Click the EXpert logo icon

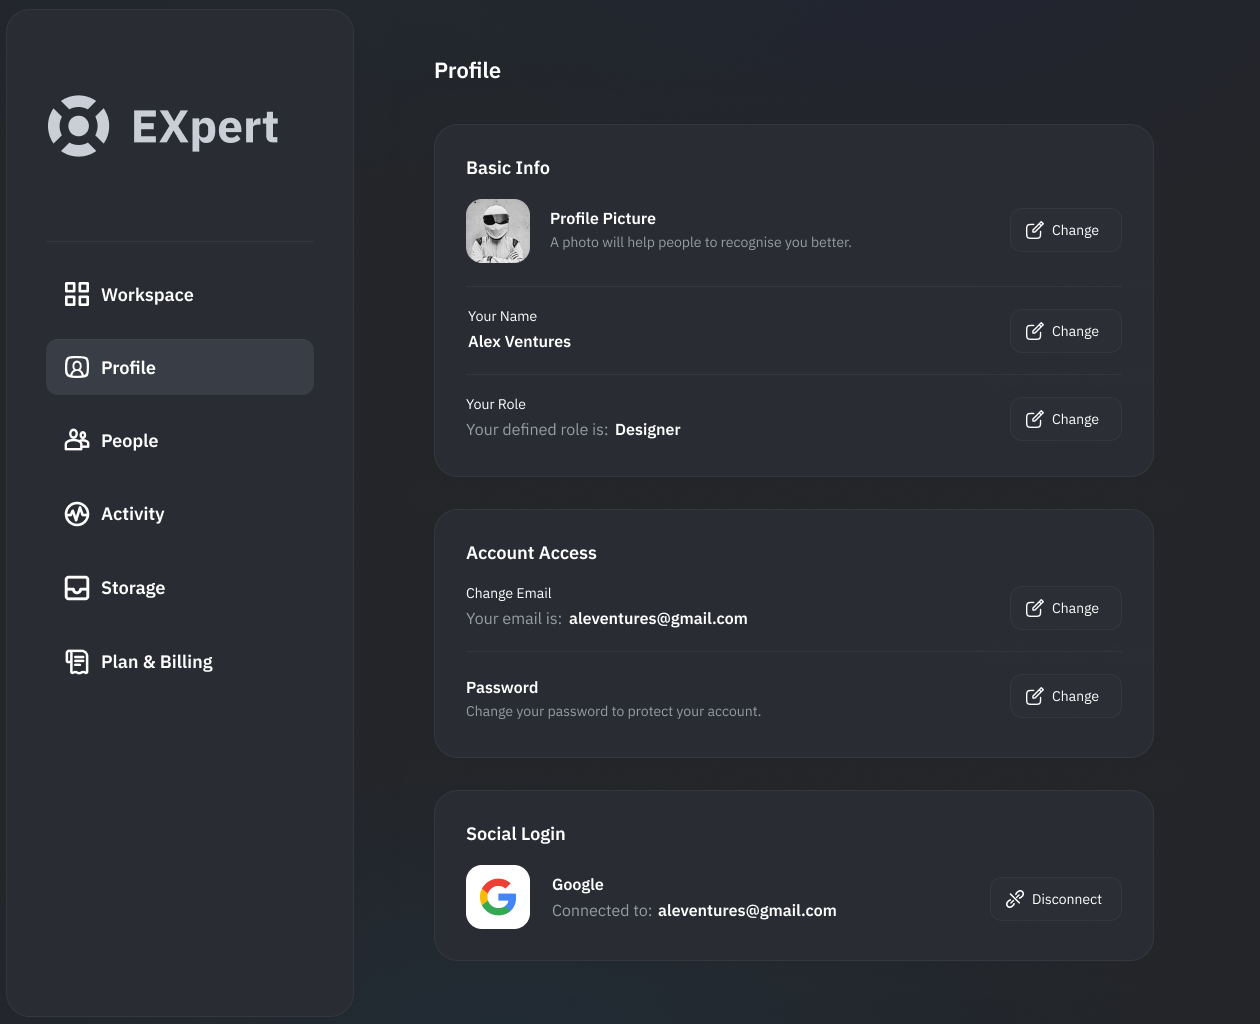79,126
